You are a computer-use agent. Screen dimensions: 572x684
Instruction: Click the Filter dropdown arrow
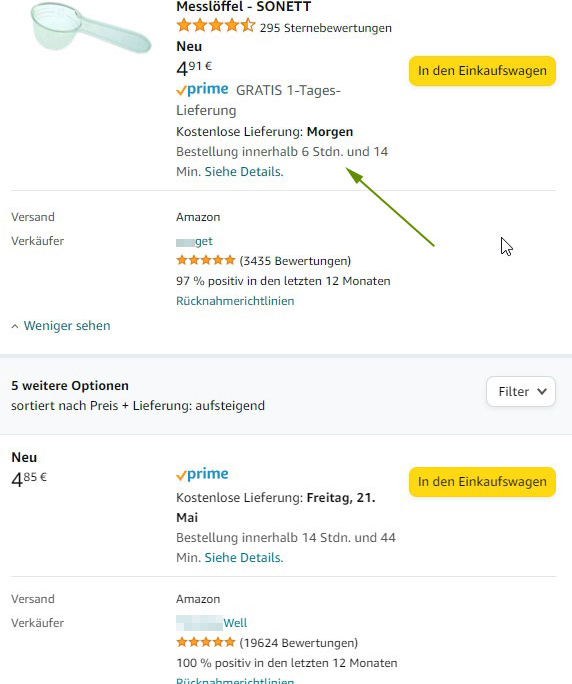541,391
